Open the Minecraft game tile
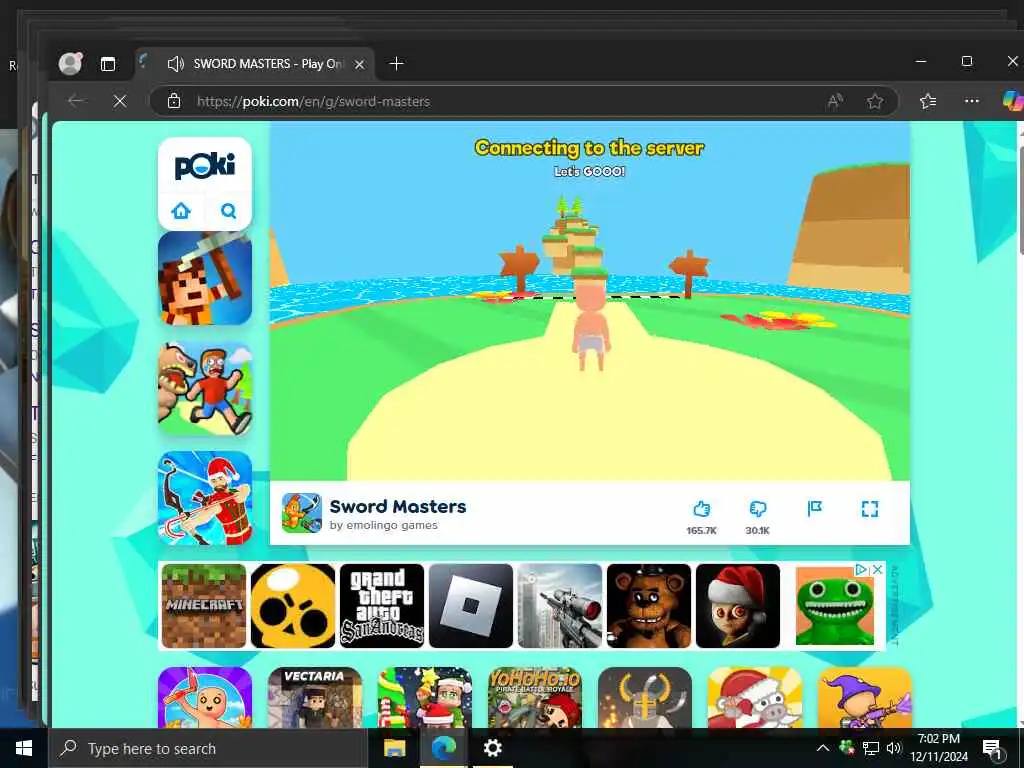This screenshot has height=768, width=1024. click(204, 606)
